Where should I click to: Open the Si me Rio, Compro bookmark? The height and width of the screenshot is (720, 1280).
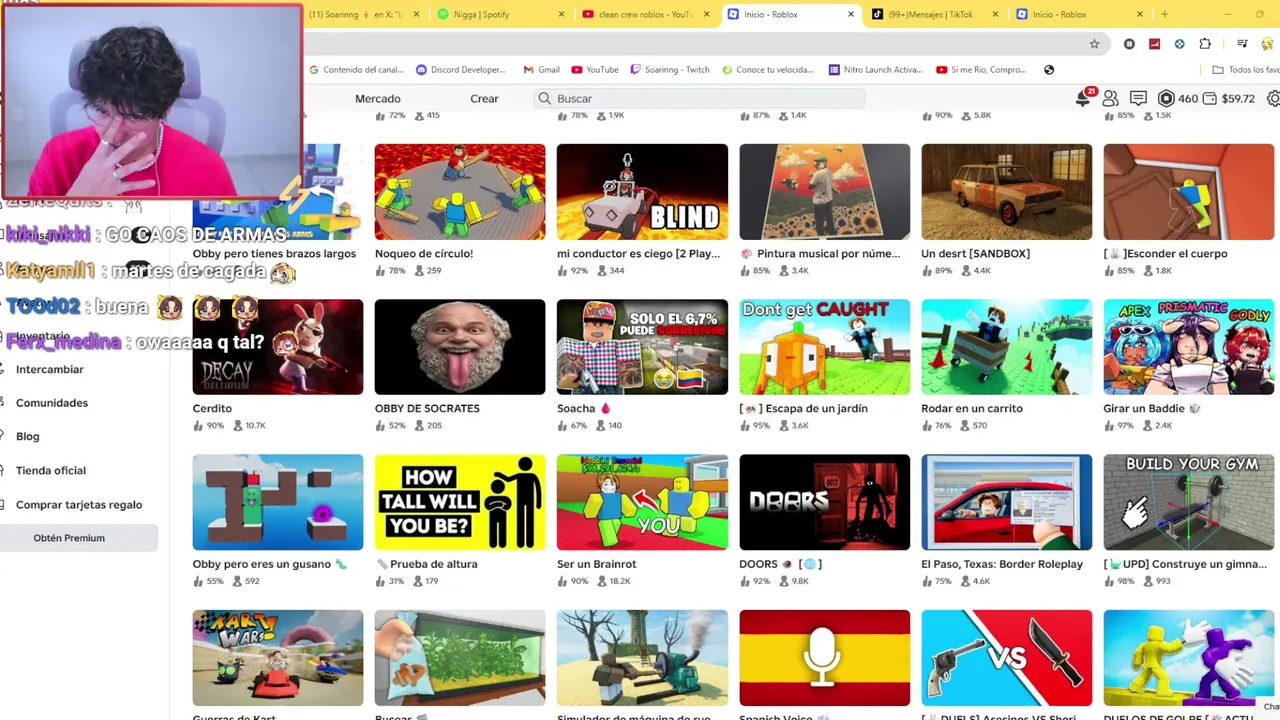(981, 70)
